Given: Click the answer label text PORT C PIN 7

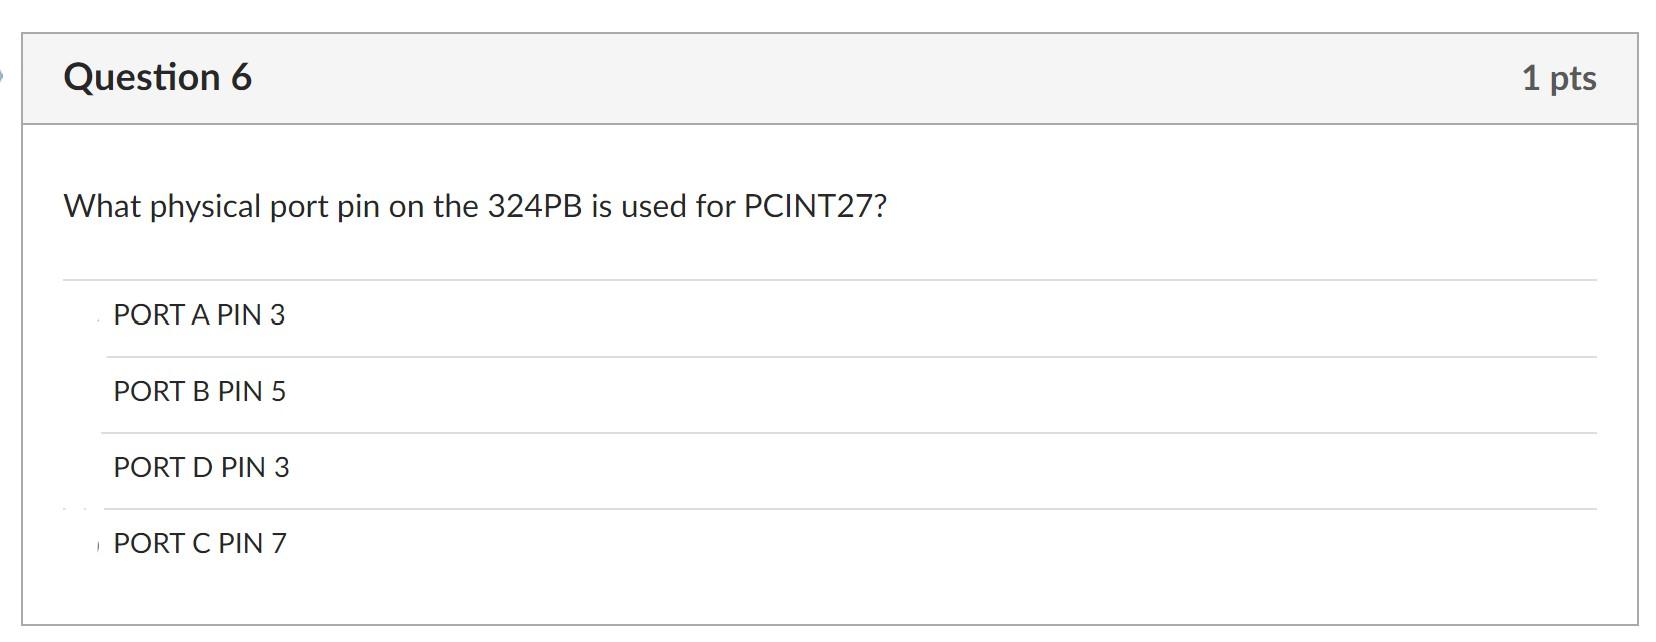Looking at the screenshot, I should (199, 544).
